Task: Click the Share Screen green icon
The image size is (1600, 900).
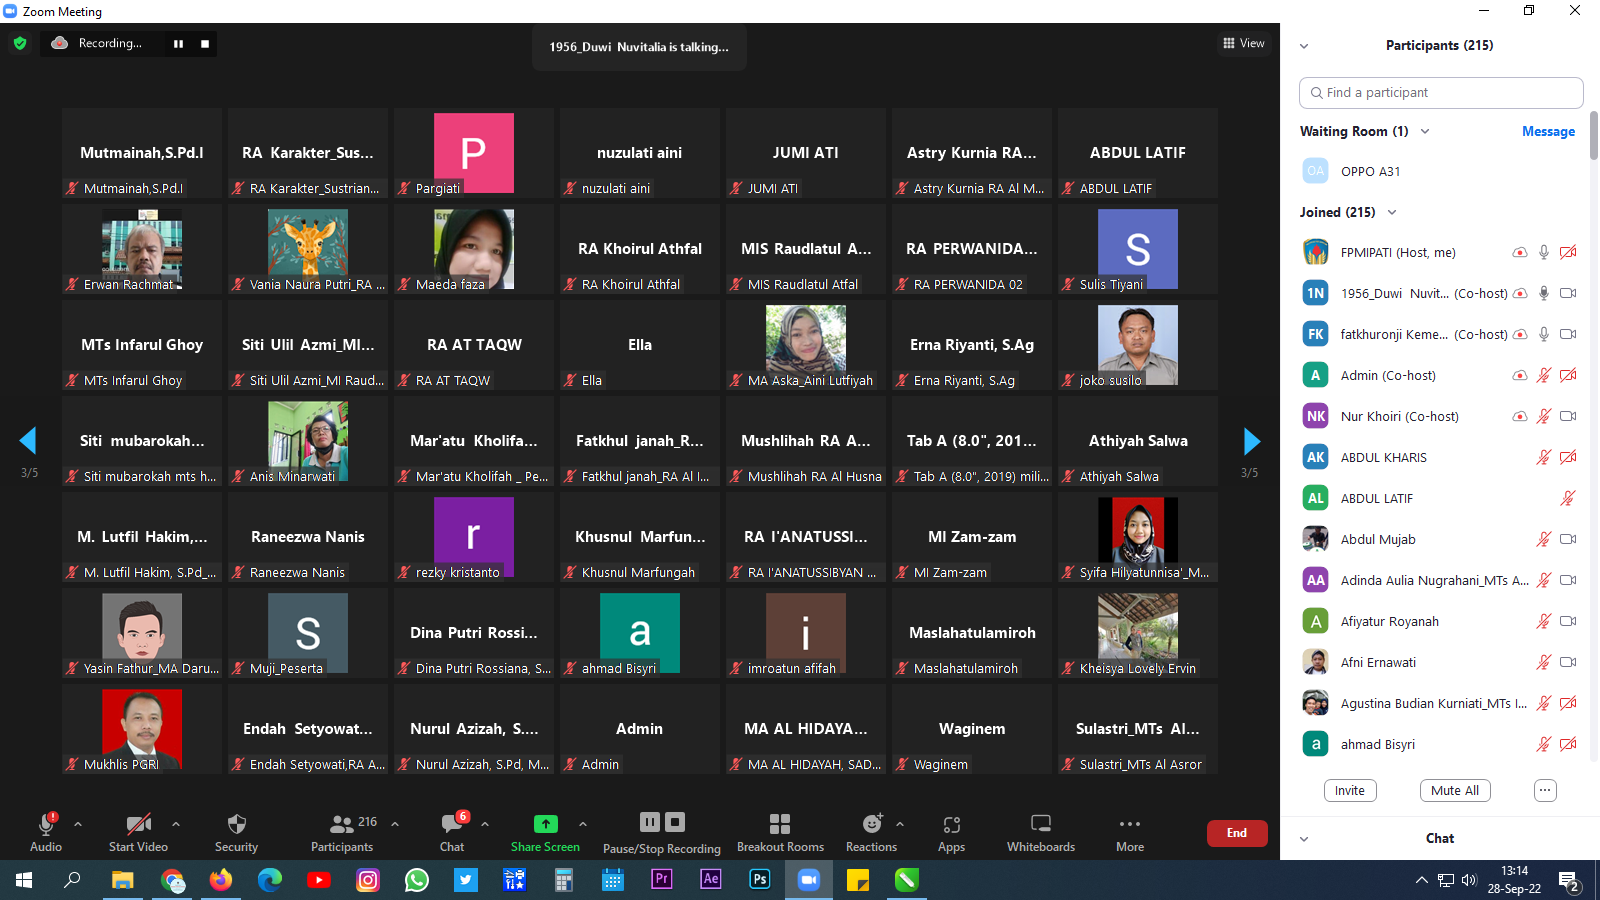Action: 545,825
